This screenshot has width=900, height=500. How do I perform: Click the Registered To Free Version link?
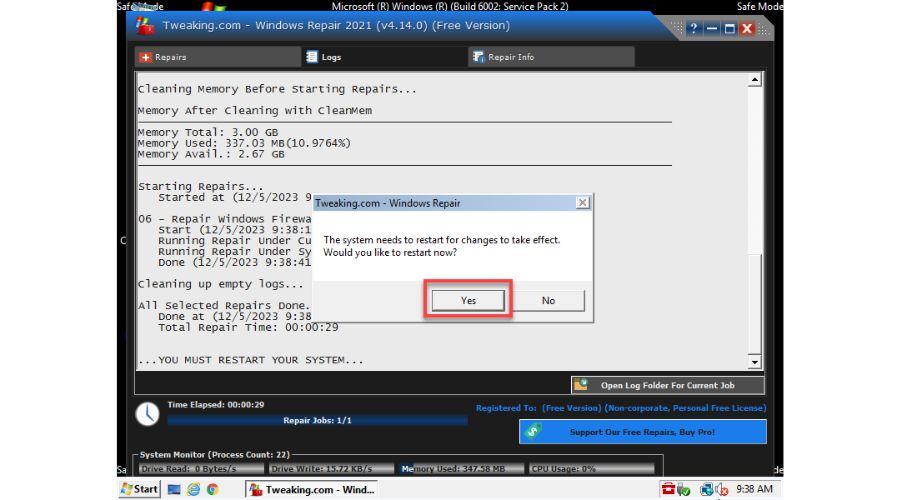[x=620, y=408]
